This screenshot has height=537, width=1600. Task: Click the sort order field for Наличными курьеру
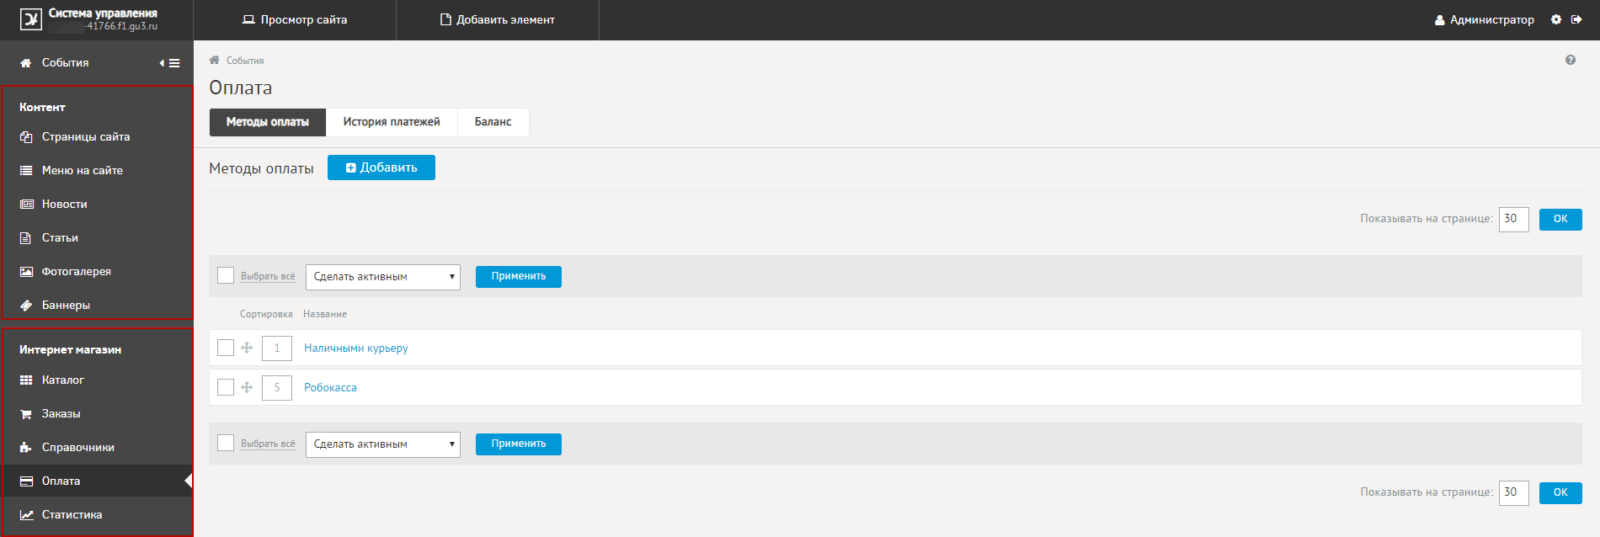[277, 348]
